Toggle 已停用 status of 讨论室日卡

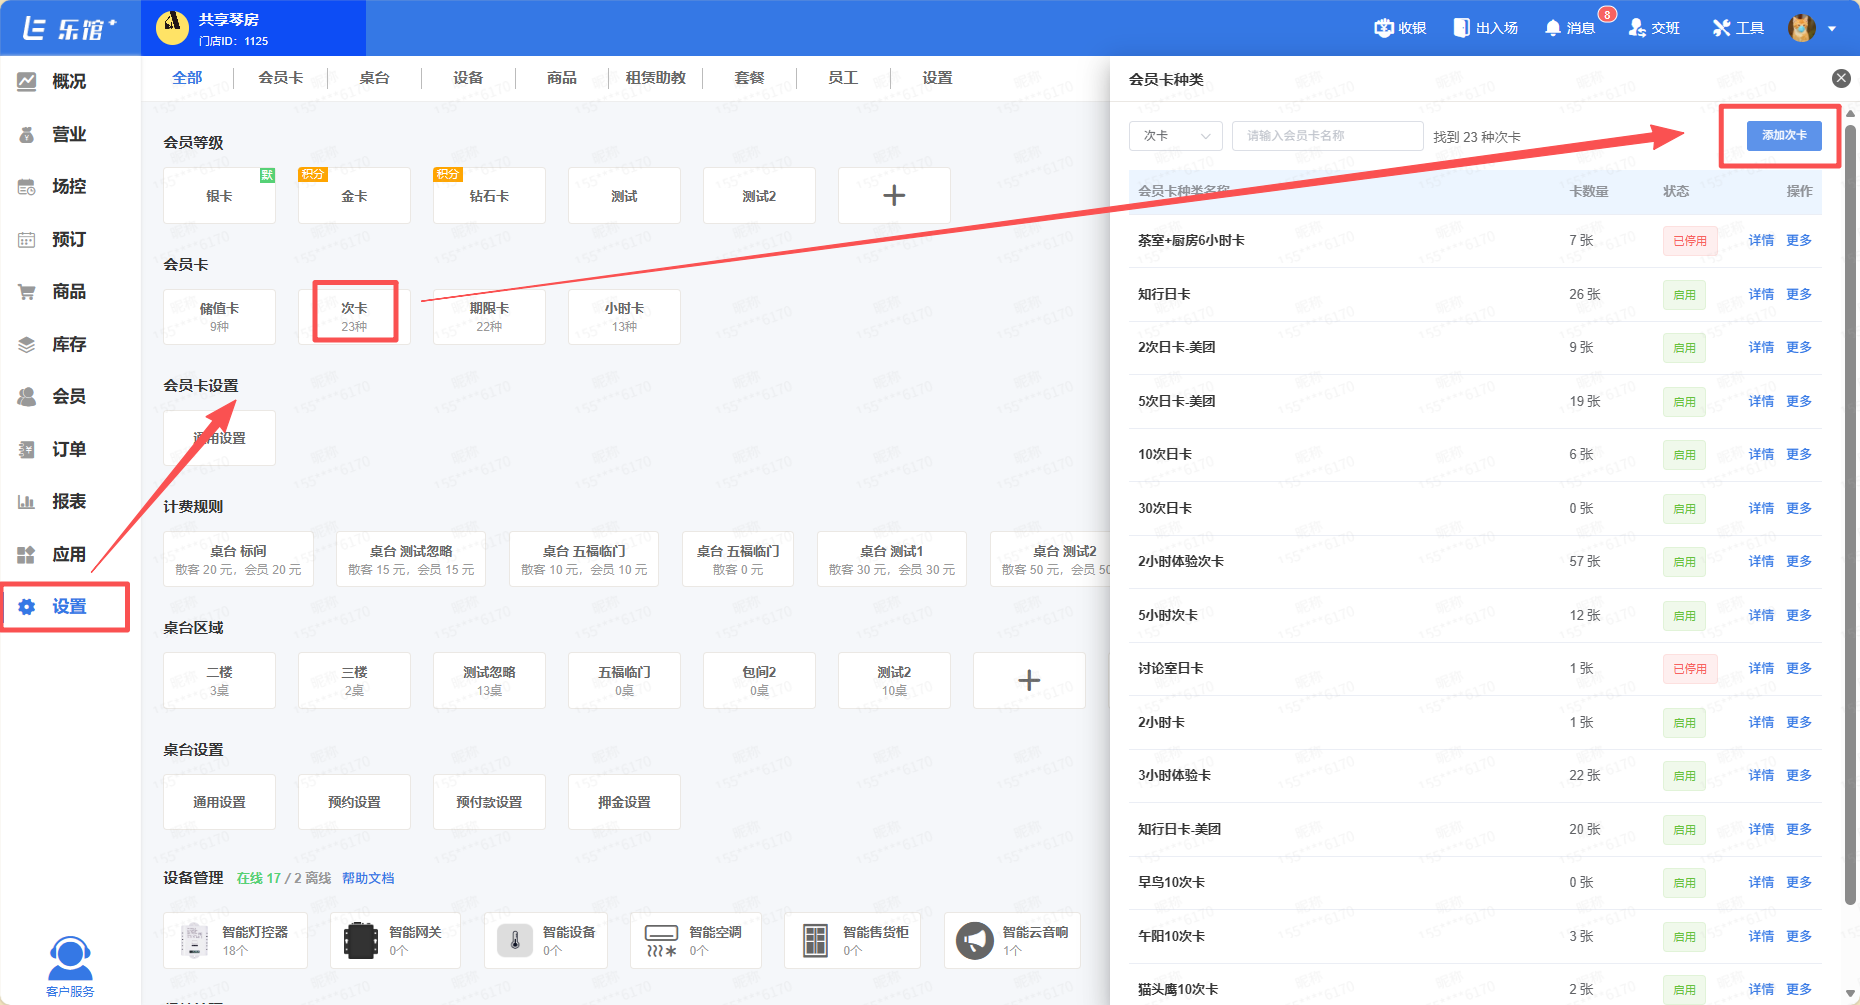[x=1689, y=669]
